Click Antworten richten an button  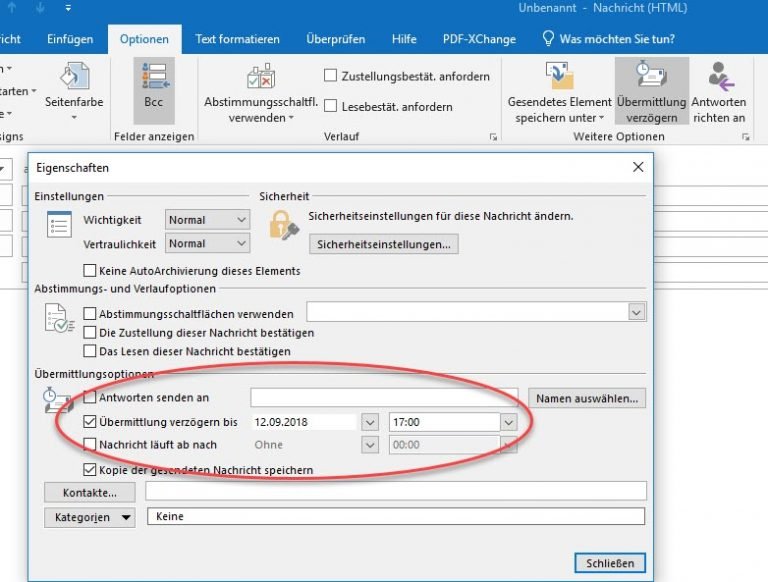[x=719, y=92]
